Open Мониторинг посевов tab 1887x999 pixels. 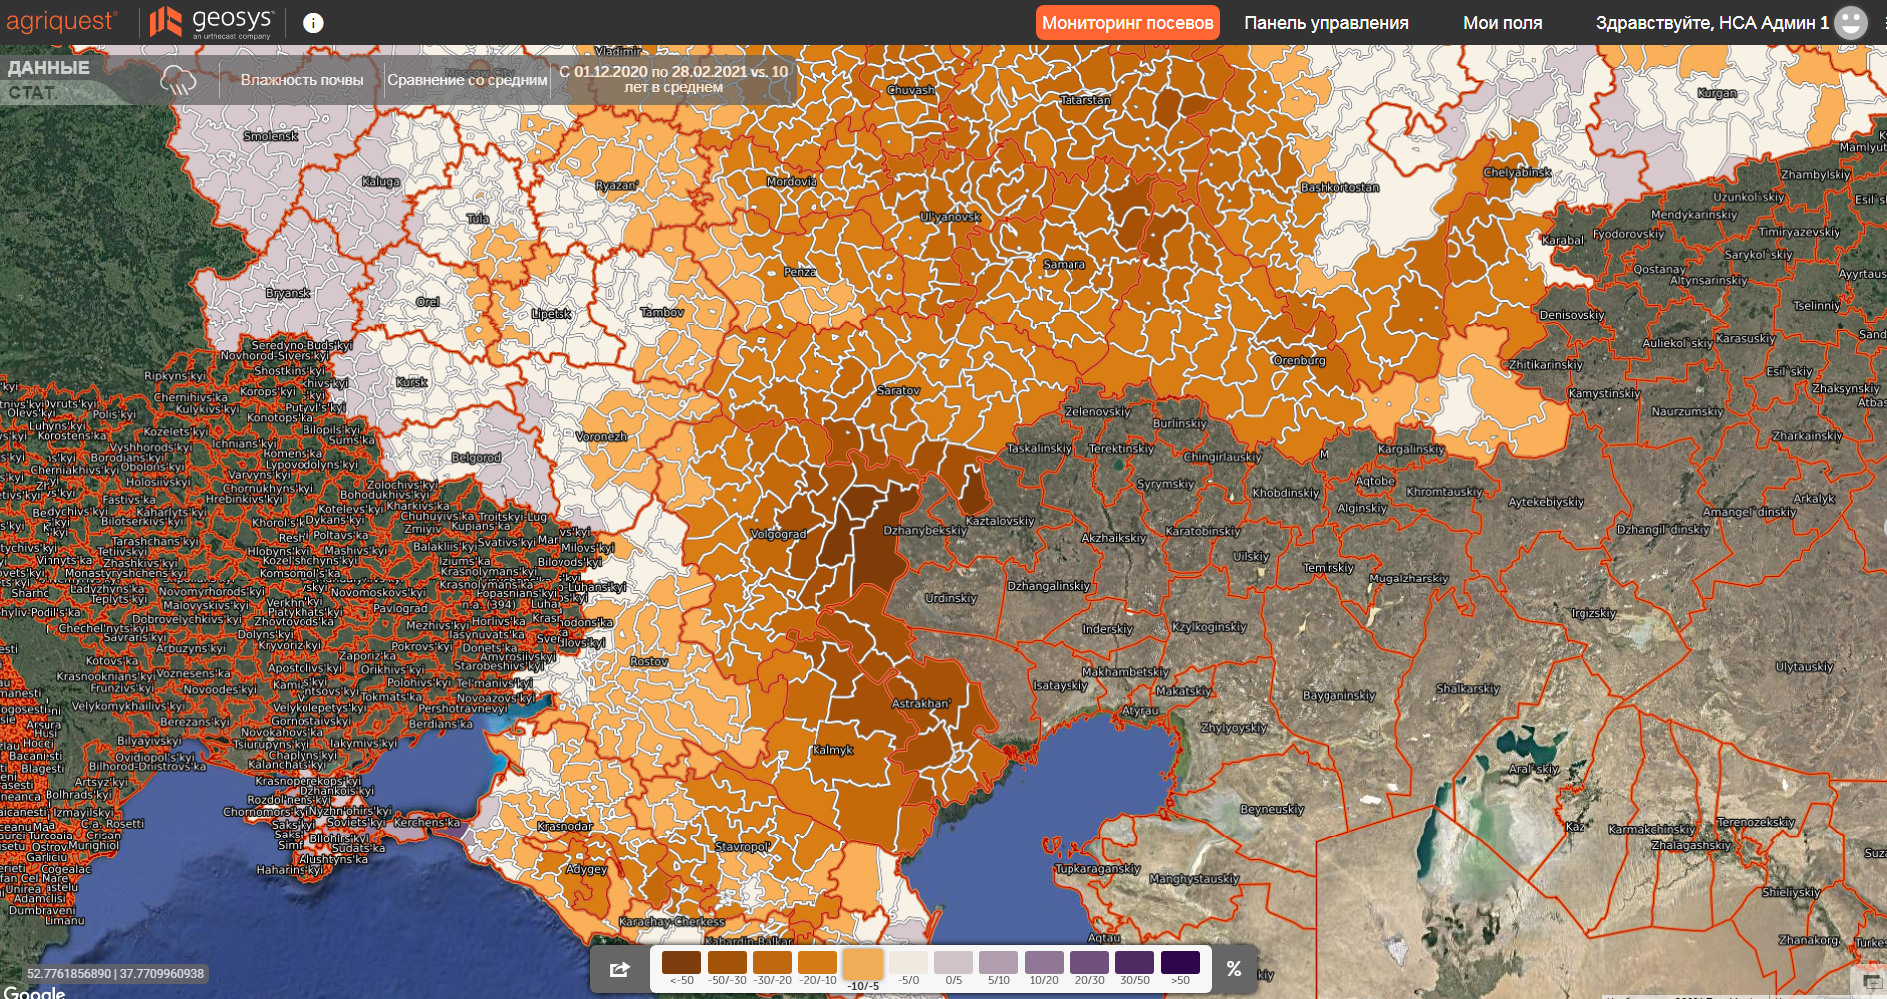click(x=1128, y=22)
